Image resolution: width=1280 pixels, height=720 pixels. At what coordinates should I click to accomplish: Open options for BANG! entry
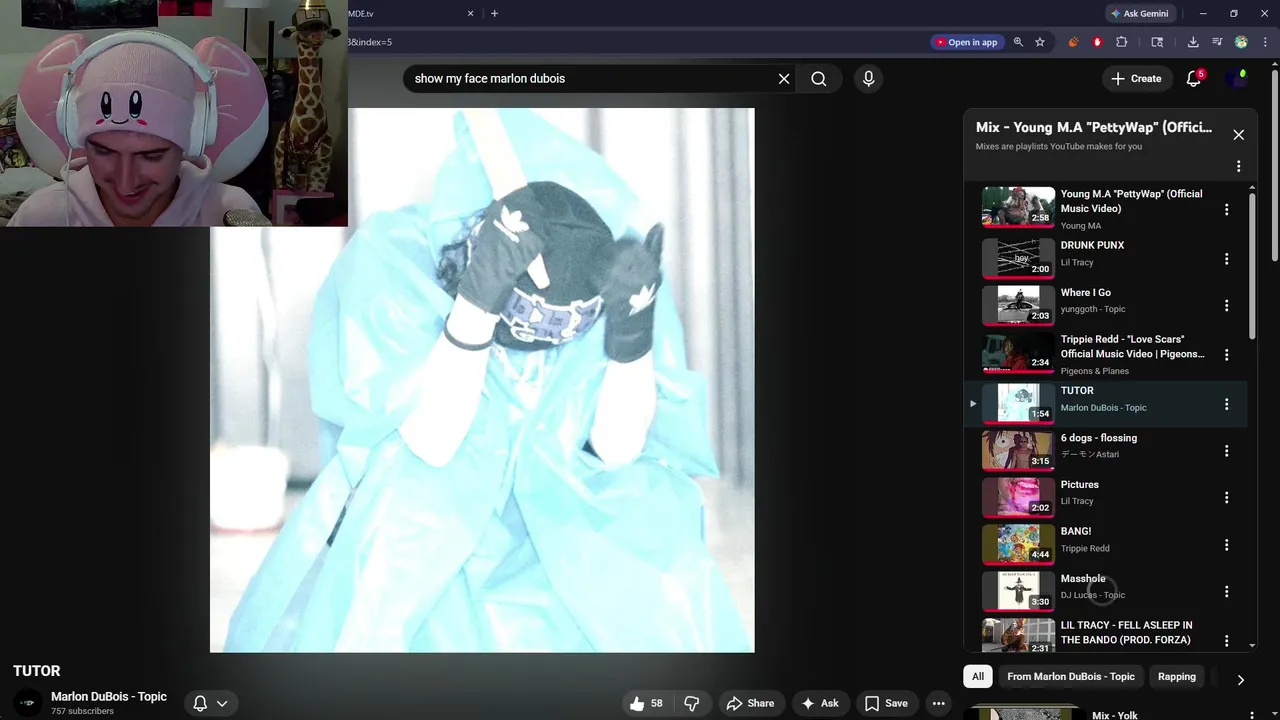[1226, 545]
